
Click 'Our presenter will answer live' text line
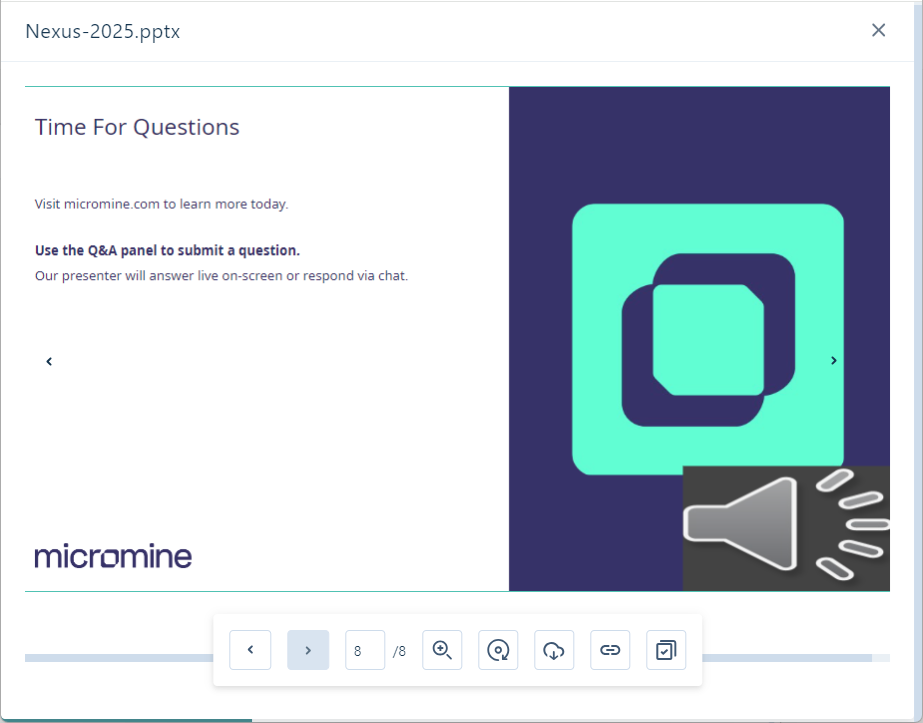[221, 276]
